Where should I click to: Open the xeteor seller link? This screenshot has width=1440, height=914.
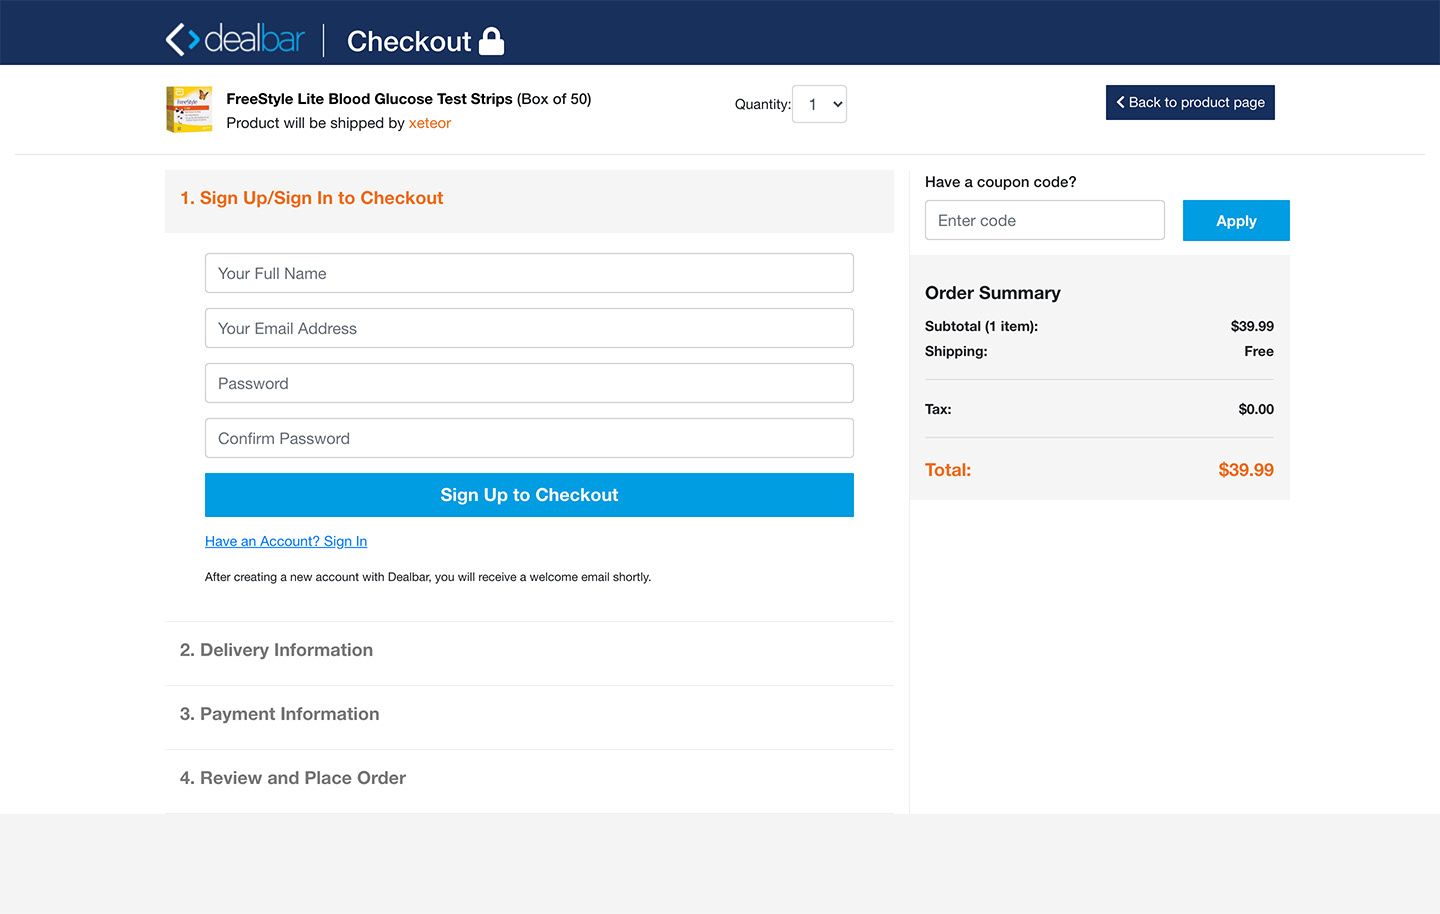coord(430,123)
